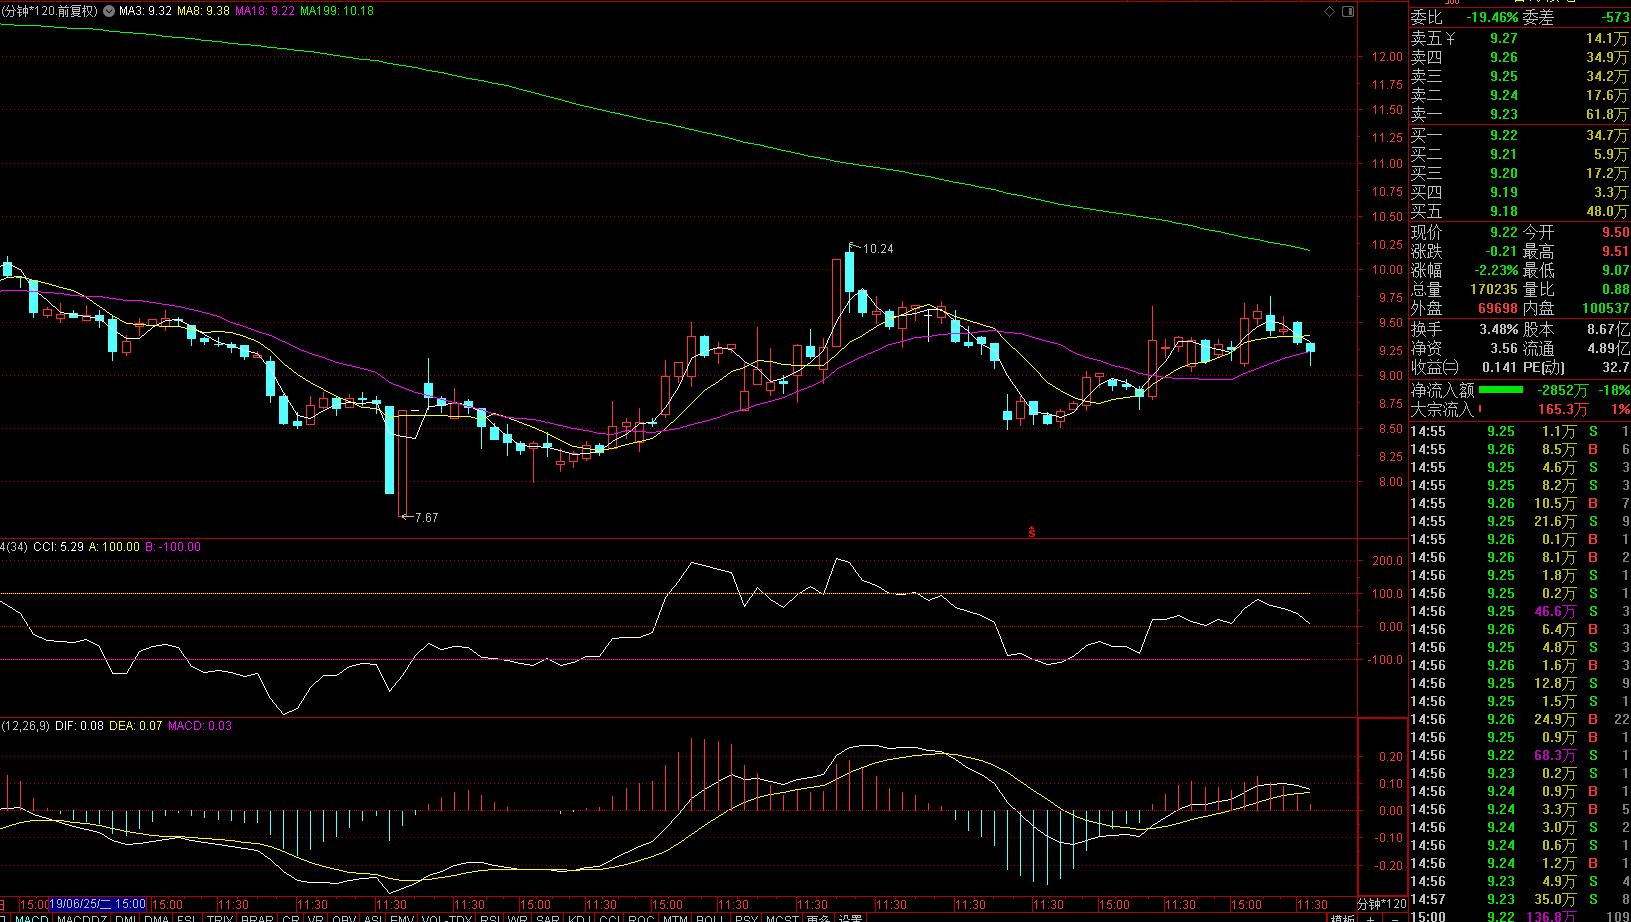Viewport: 1631px width, 922px height.
Task: Click the 委比 -19.46% value
Action: tap(1492, 17)
